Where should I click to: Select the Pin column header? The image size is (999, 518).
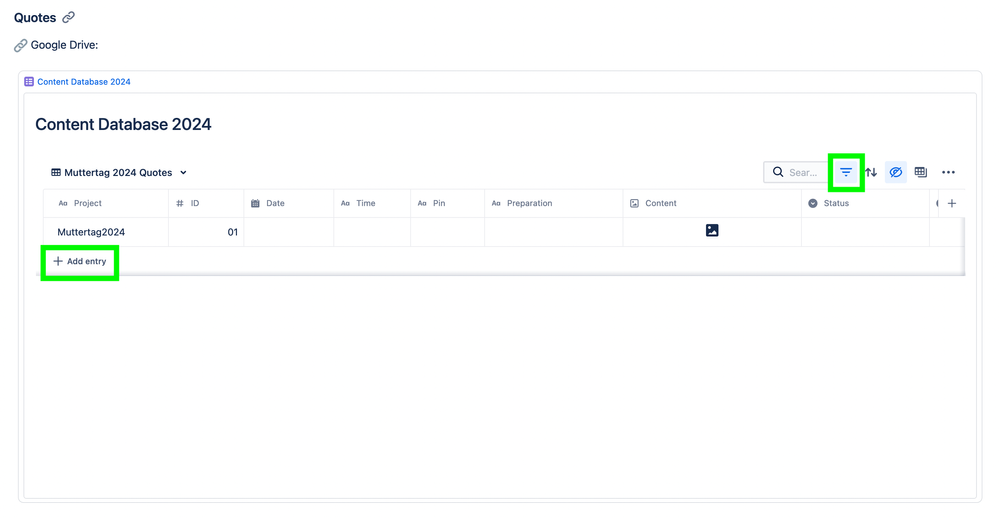447,203
